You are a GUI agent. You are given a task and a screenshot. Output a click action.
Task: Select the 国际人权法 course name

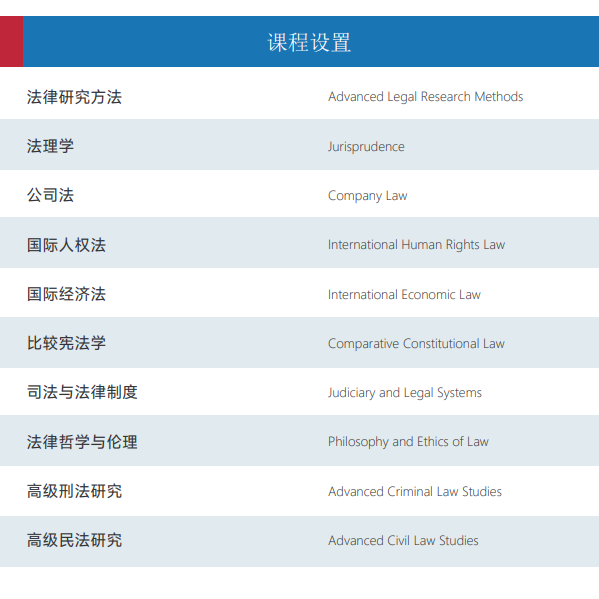[66, 245]
